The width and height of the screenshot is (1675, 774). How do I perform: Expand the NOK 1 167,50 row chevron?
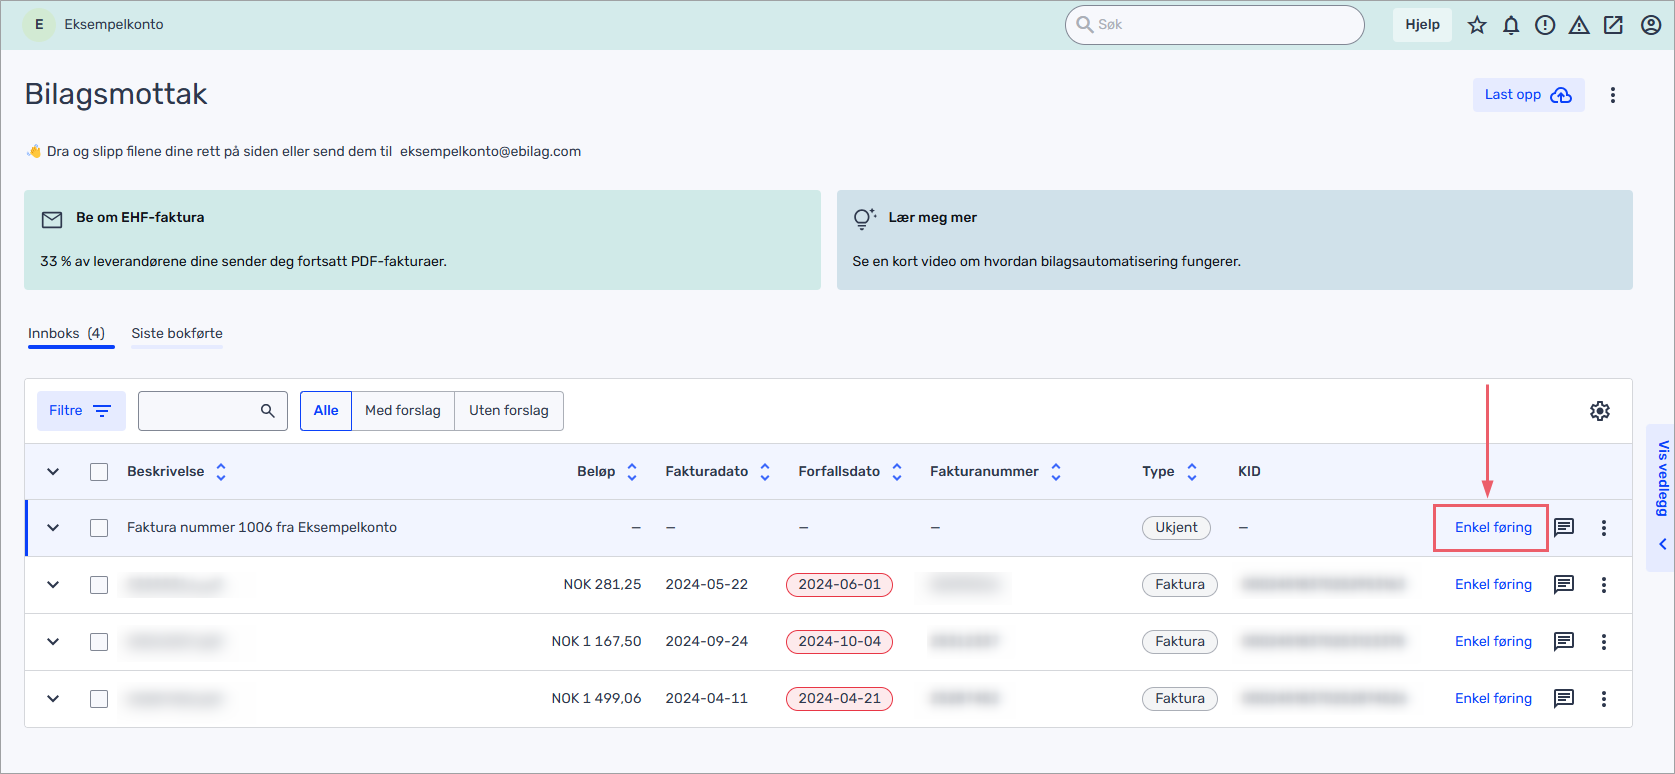click(53, 641)
